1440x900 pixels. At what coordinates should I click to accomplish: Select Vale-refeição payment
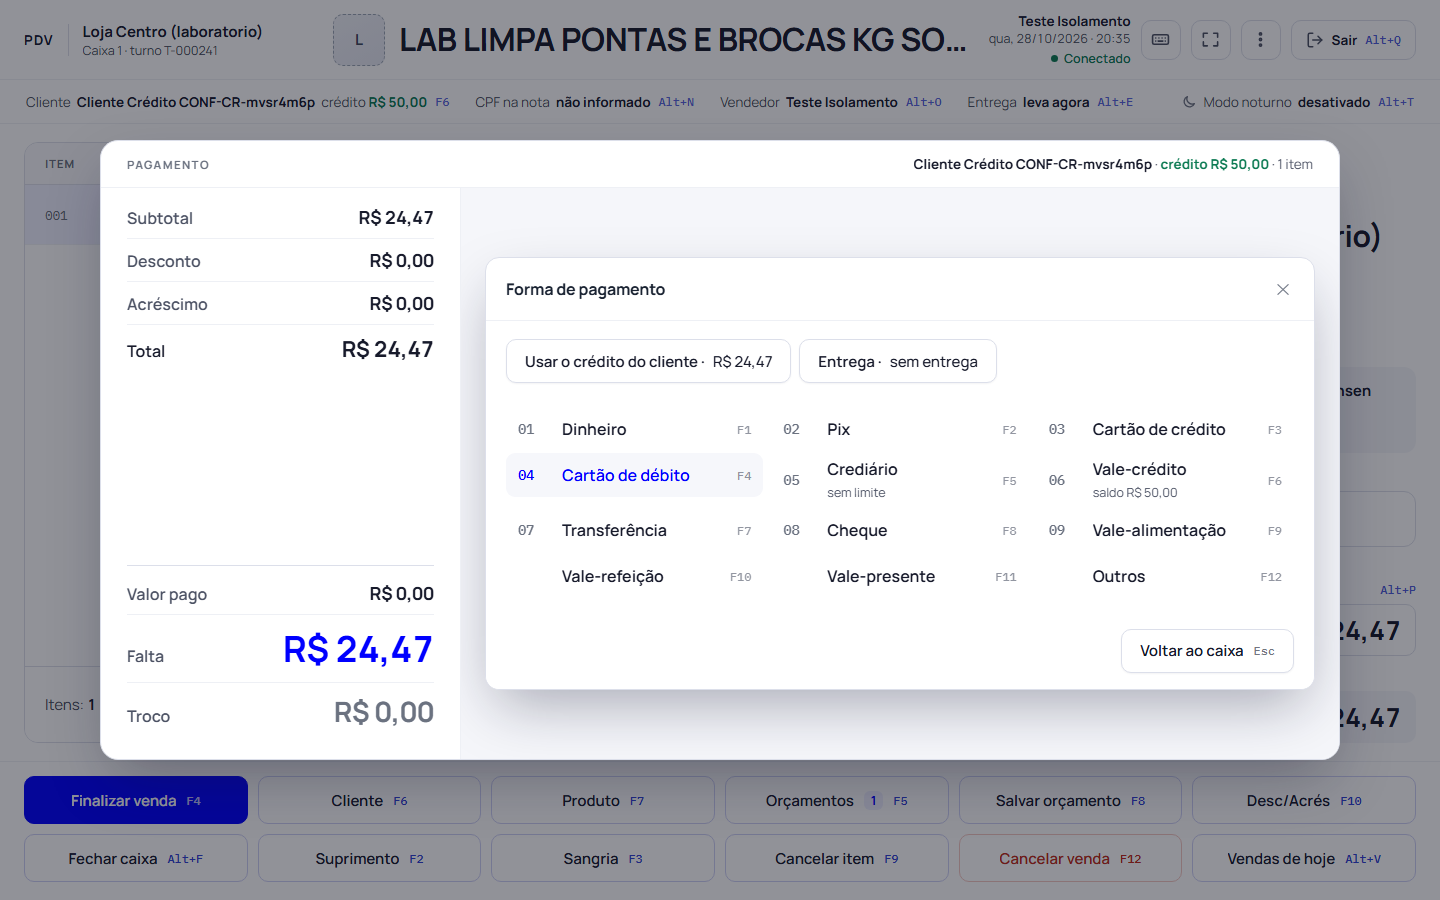(x=634, y=576)
